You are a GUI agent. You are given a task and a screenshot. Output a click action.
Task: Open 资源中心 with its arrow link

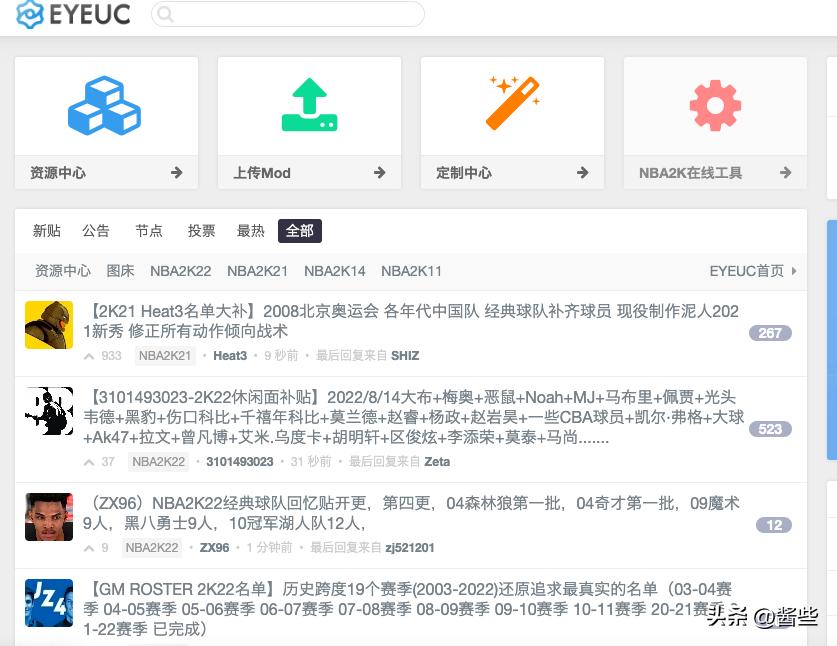pyautogui.click(x=176, y=172)
